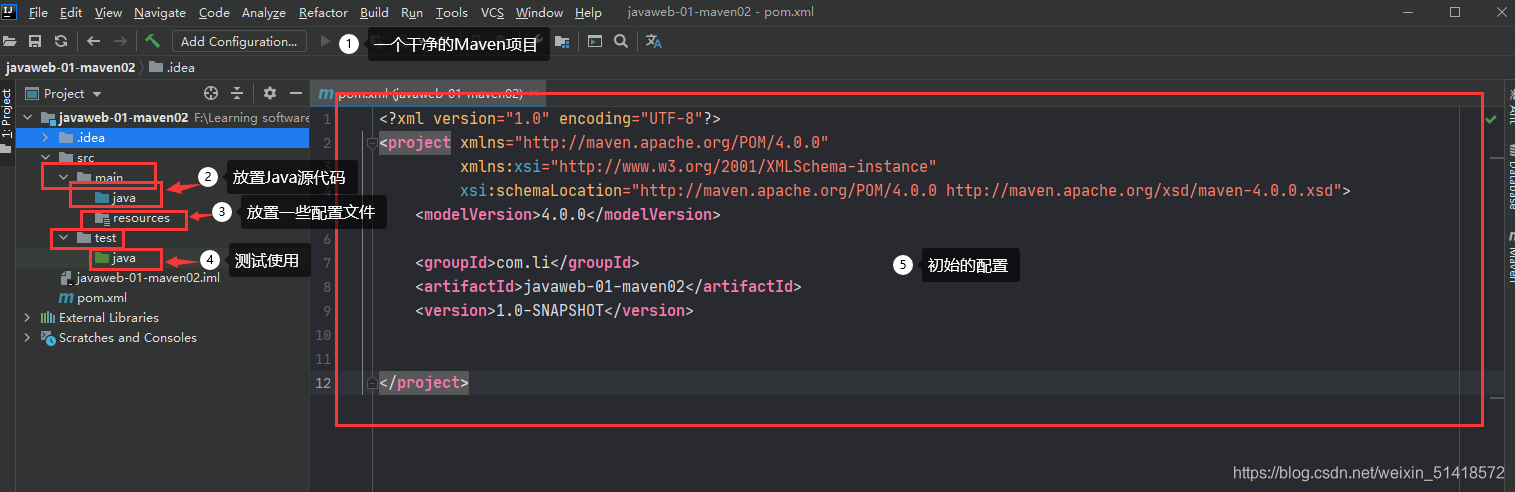The width and height of the screenshot is (1515, 492).
Task: Click the Translate toolbar icon
Action: [654, 41]
